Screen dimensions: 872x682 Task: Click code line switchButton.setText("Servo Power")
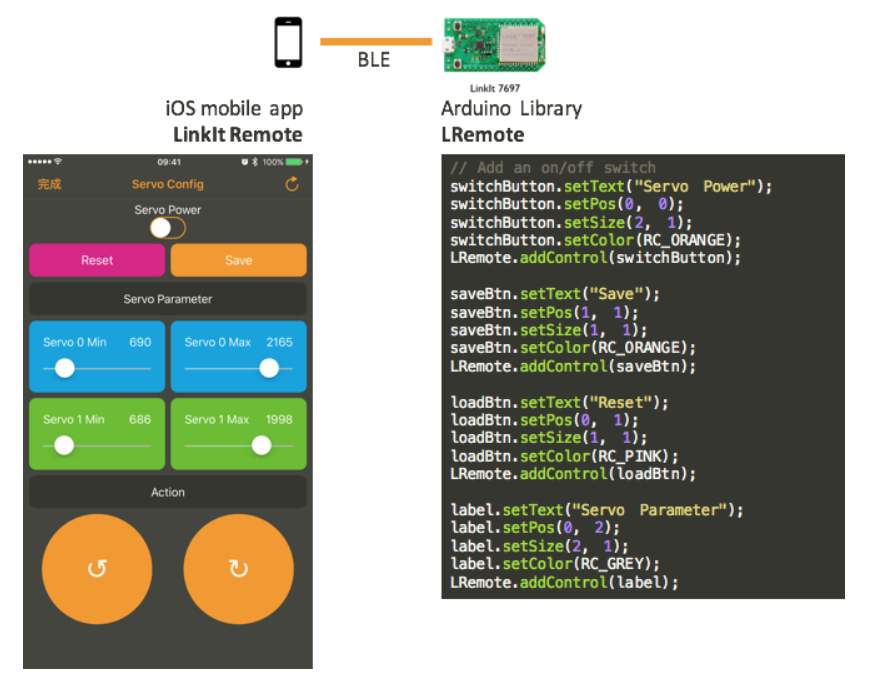point(611,186)
